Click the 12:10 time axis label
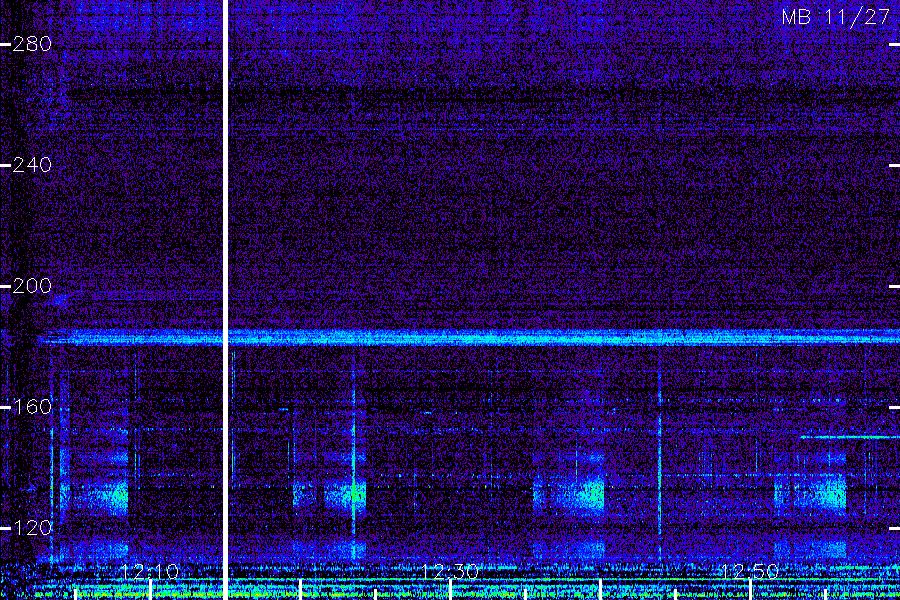 (x=150, y=572)
